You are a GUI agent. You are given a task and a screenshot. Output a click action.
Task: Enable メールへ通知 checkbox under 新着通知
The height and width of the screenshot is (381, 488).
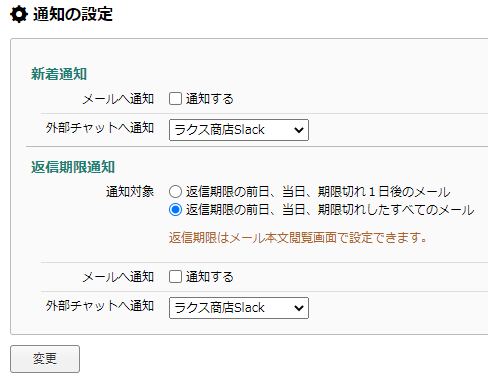[175, 99]
